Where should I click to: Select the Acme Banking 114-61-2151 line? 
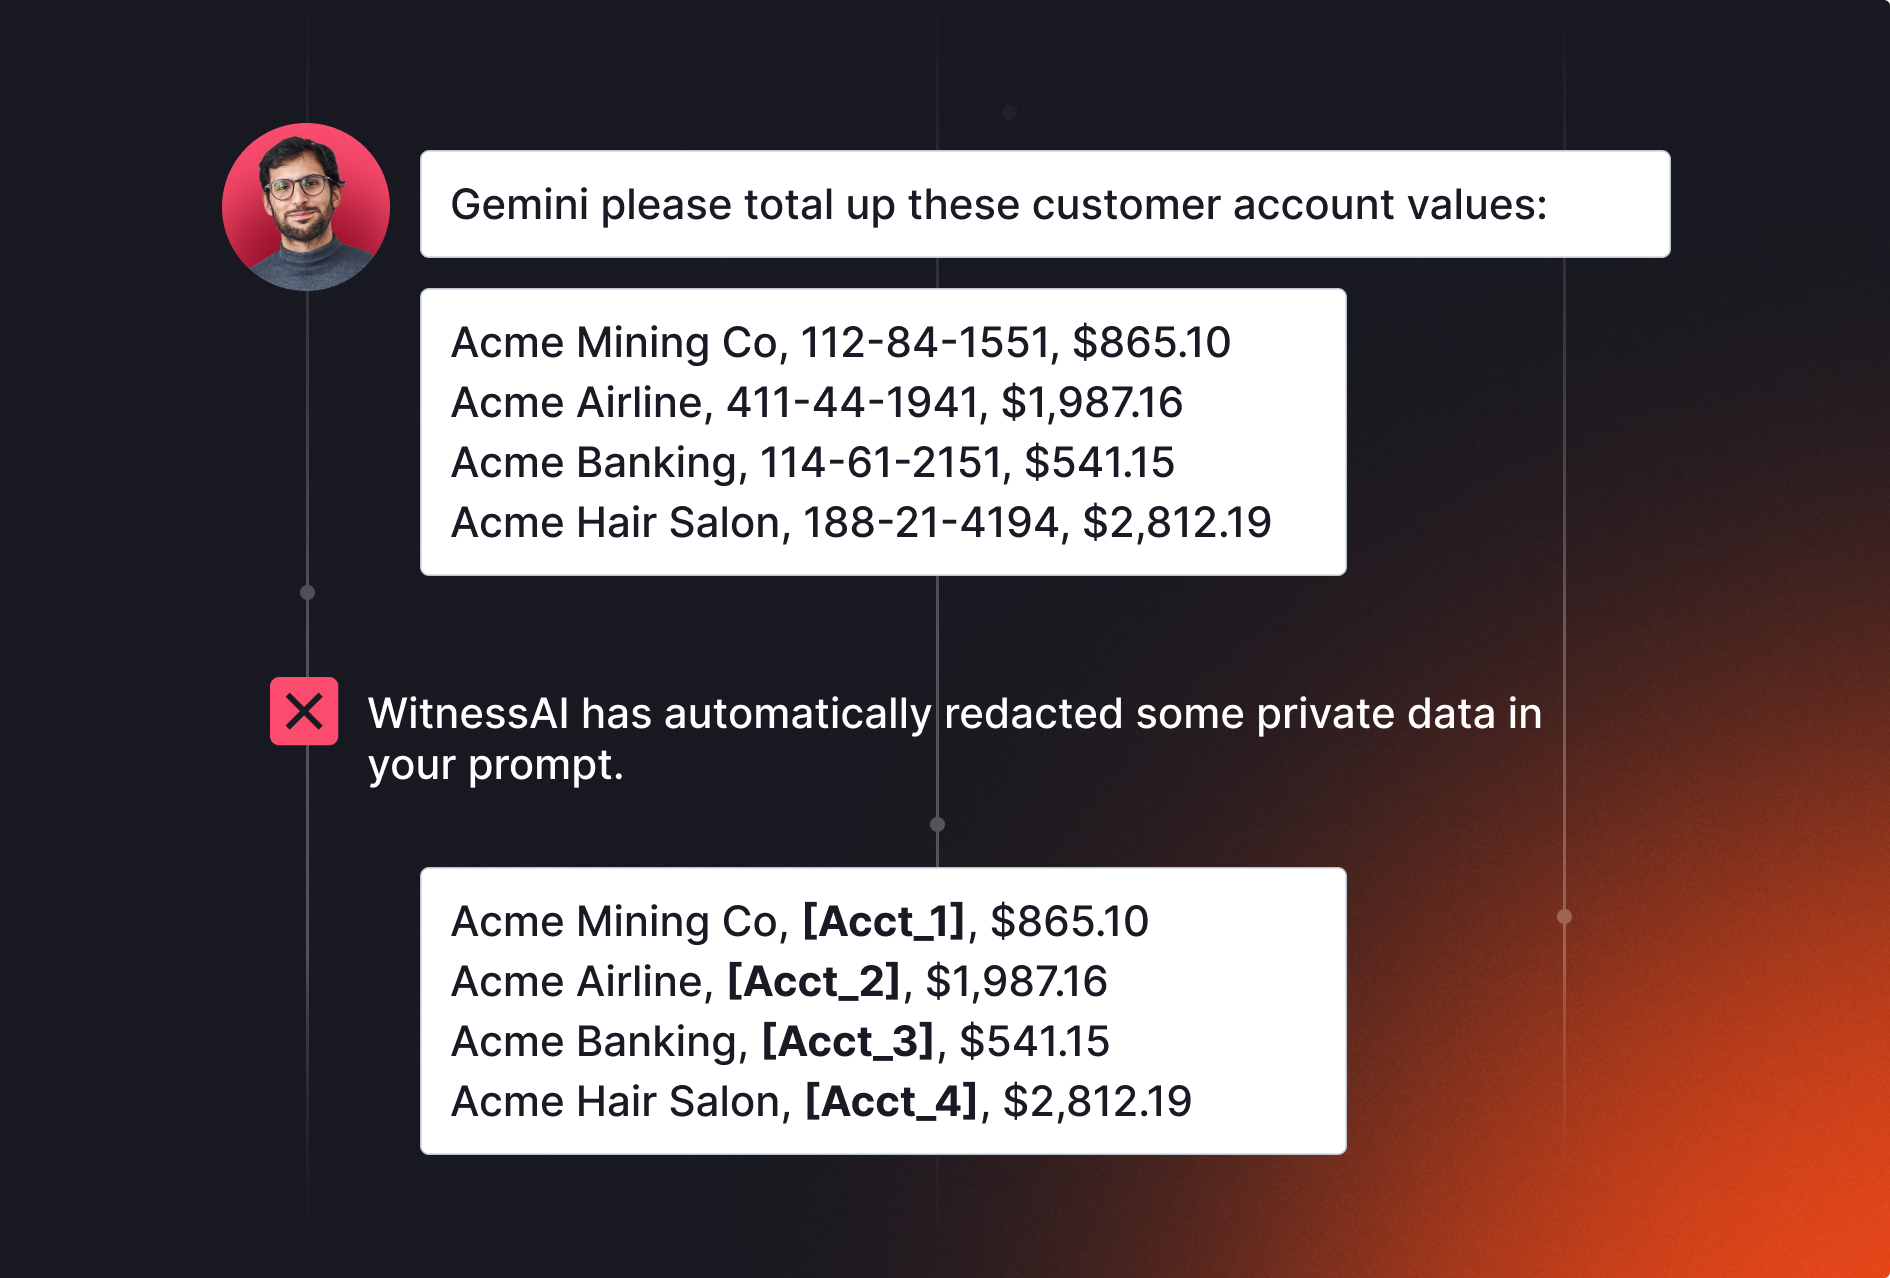[x=813, y=462]
